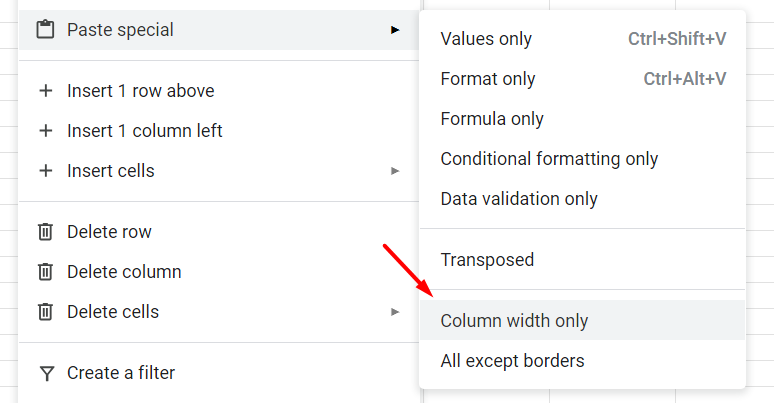774x403 pixels.
Task: Select Format only from the submenu
Action: tap(488, 79)
